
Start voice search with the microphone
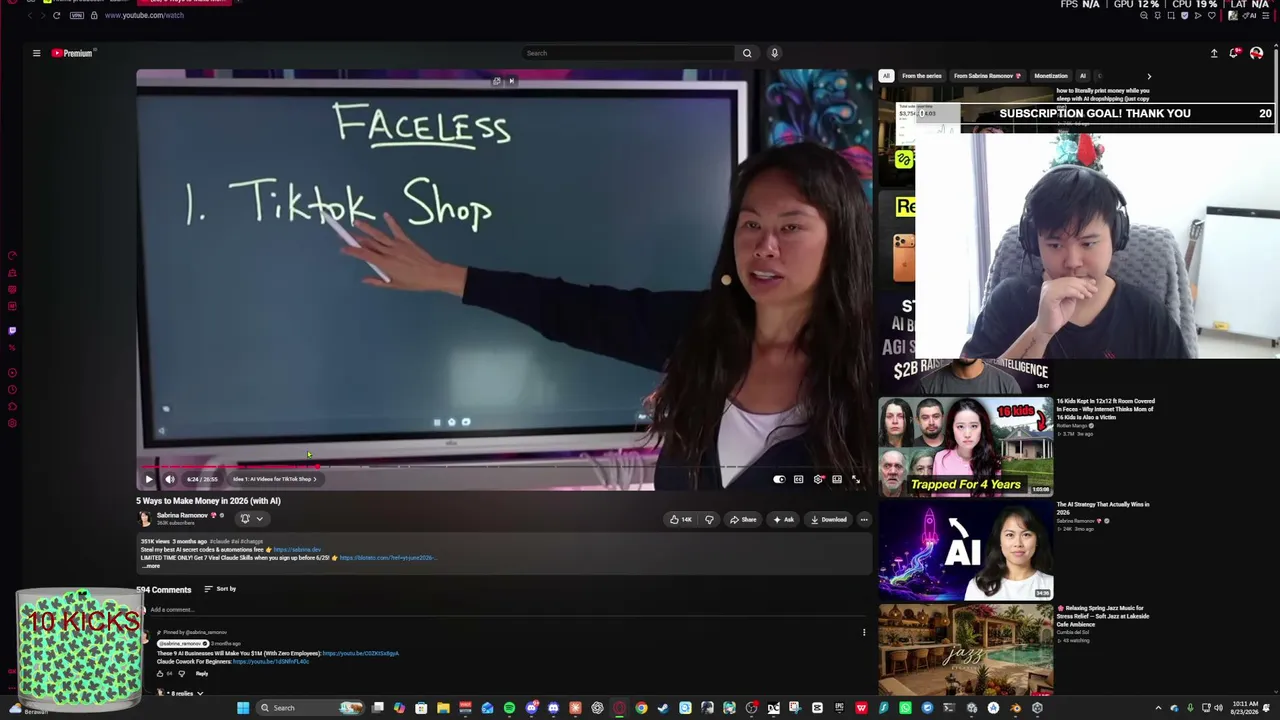tap(774, 53)
